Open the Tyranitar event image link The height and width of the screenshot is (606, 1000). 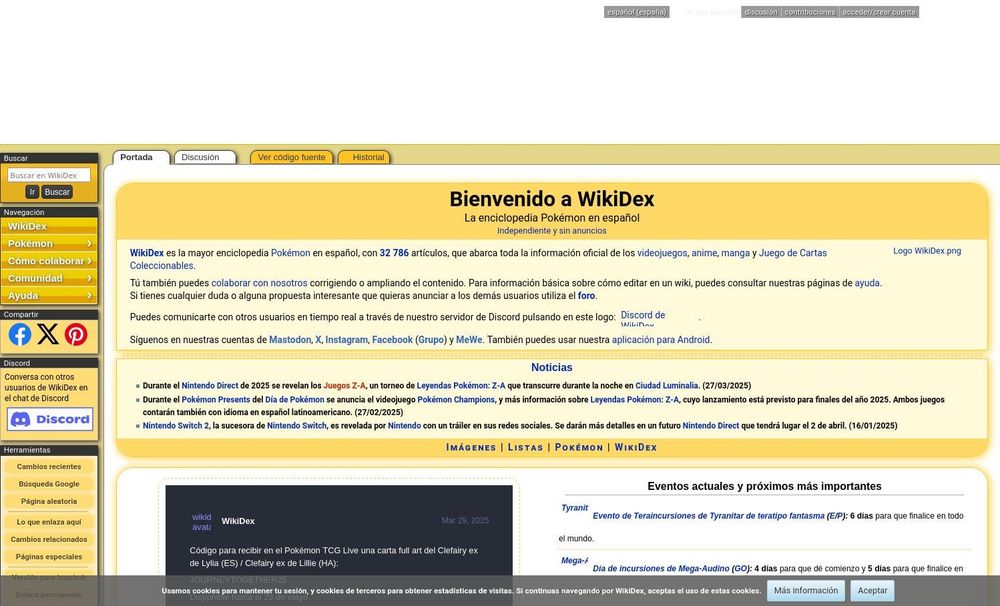click(575, 508)
